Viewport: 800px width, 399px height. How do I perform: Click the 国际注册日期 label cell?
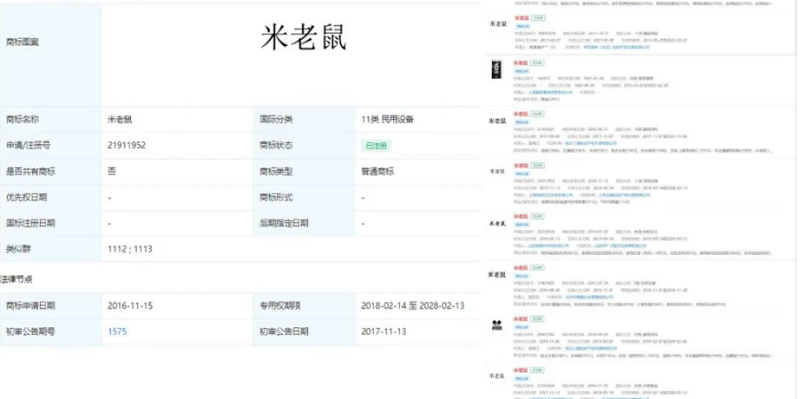(x=51, y=223)
